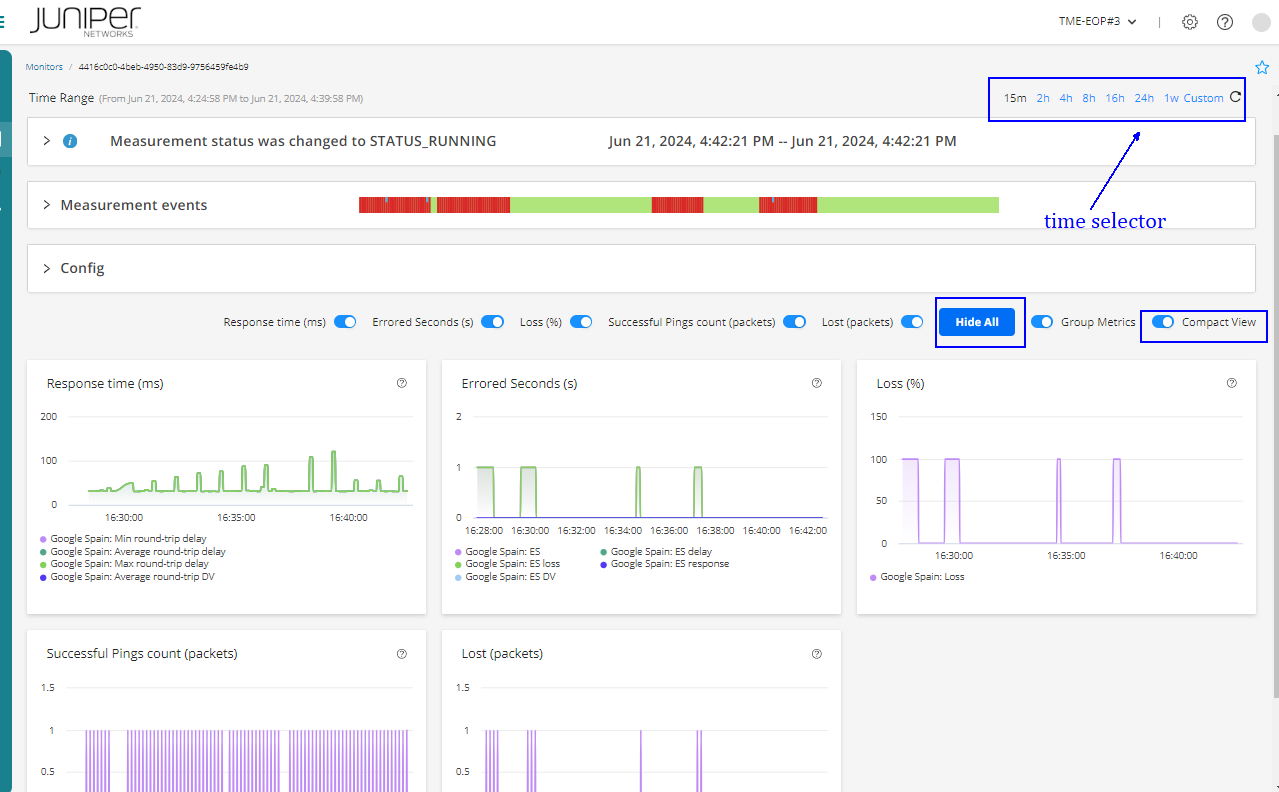1279x792 pixels.
Task: Click the help question mark icon in header
Action: 1224,22
